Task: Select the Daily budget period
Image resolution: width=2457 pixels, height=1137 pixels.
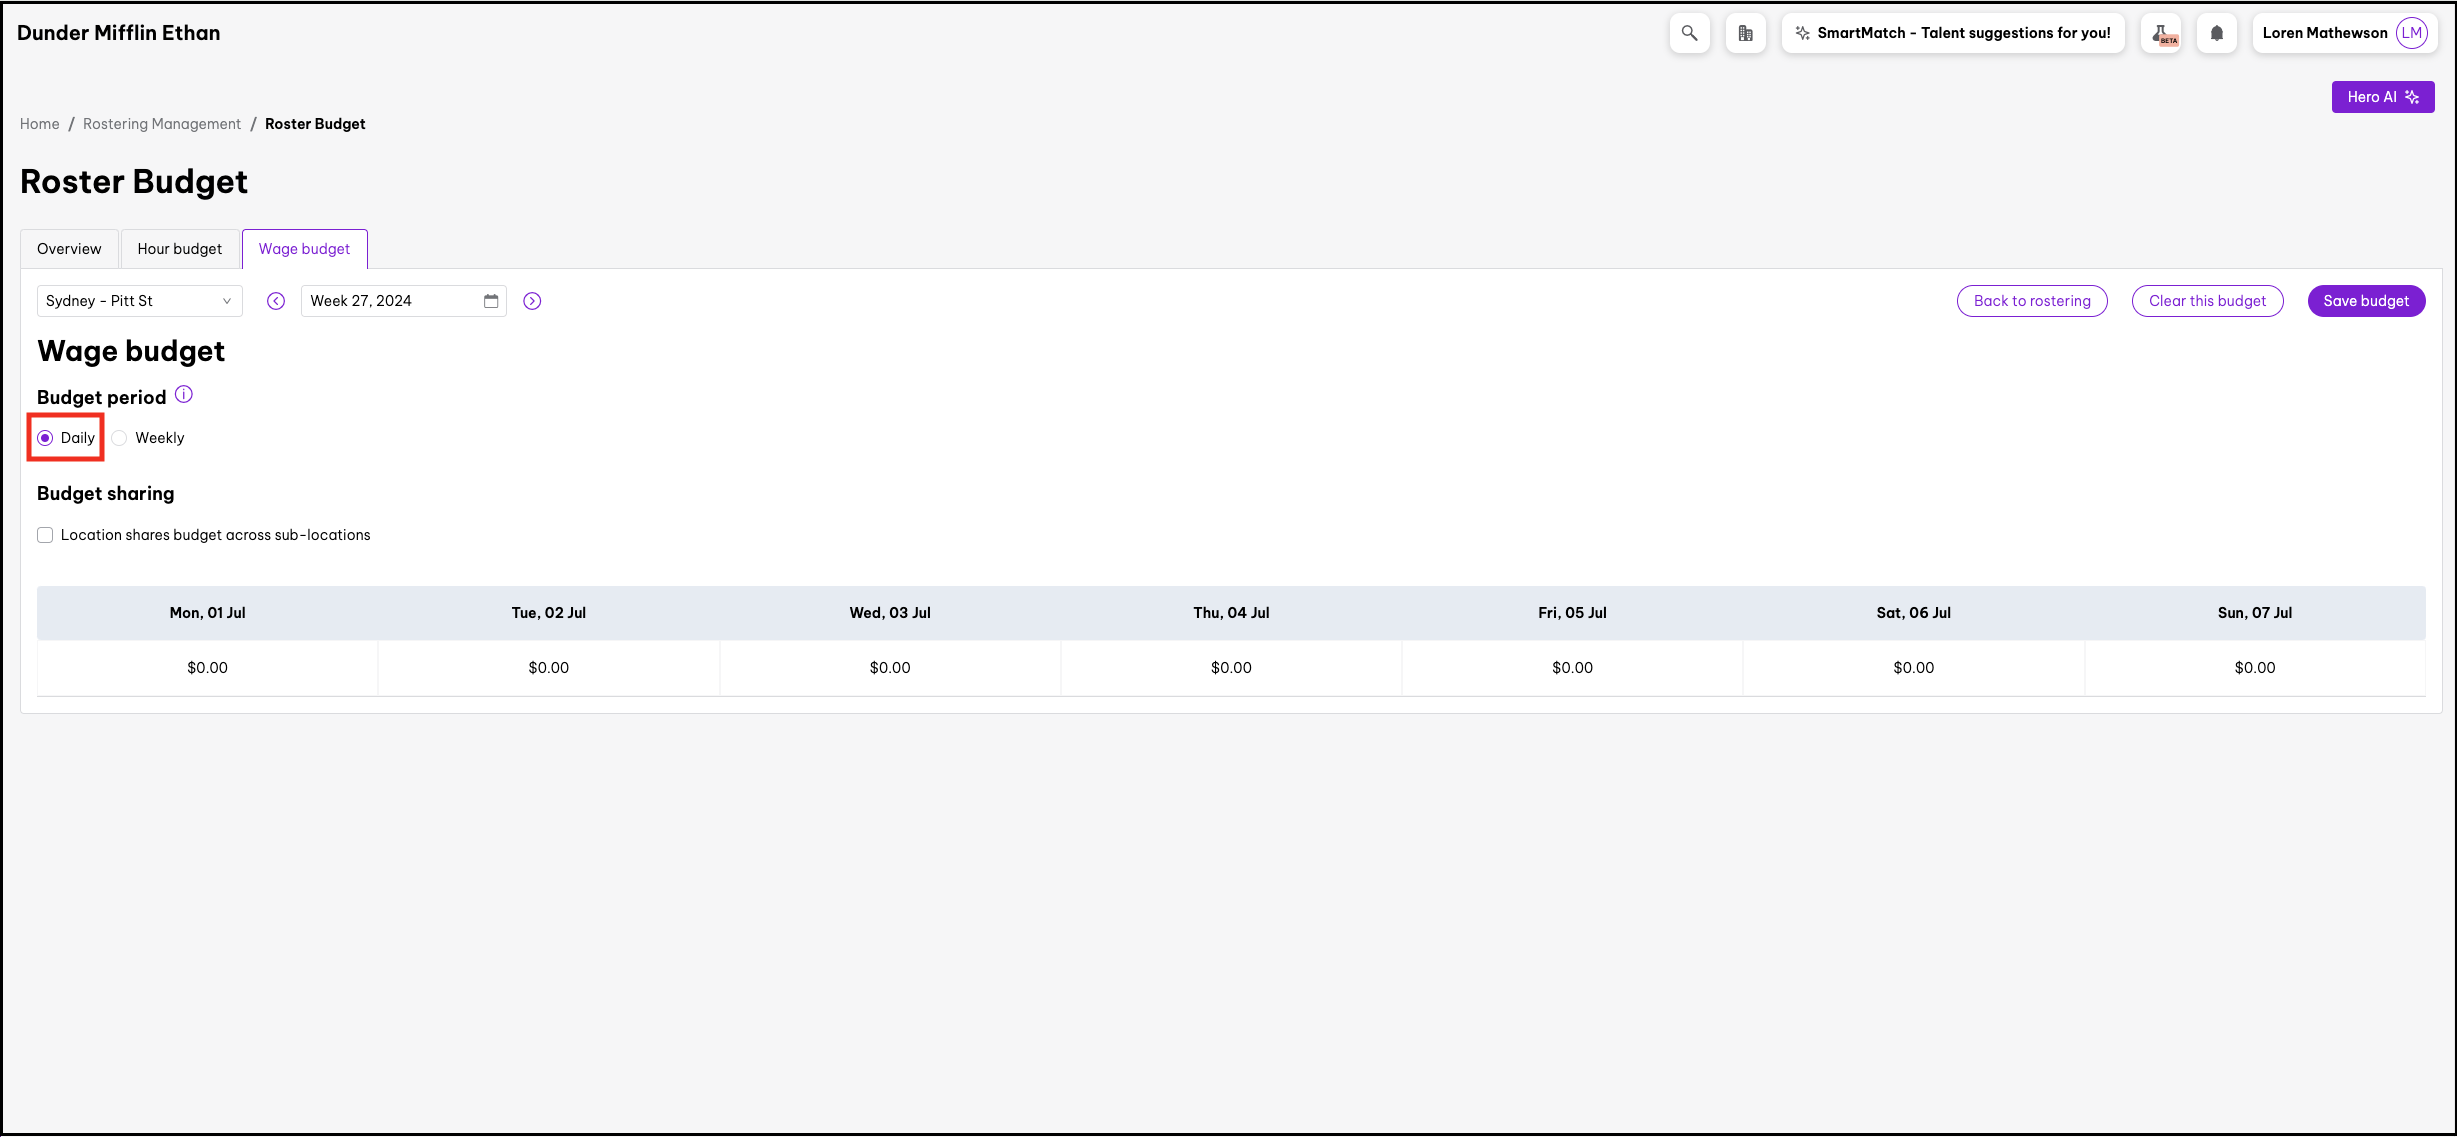Action: click(x=46, y=438)
